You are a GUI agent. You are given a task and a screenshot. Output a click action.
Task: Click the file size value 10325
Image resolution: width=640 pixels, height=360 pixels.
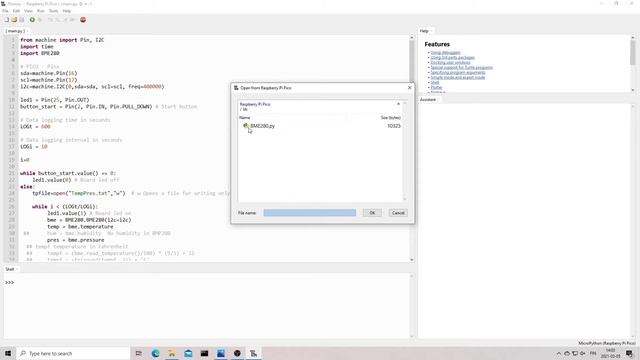394,126
